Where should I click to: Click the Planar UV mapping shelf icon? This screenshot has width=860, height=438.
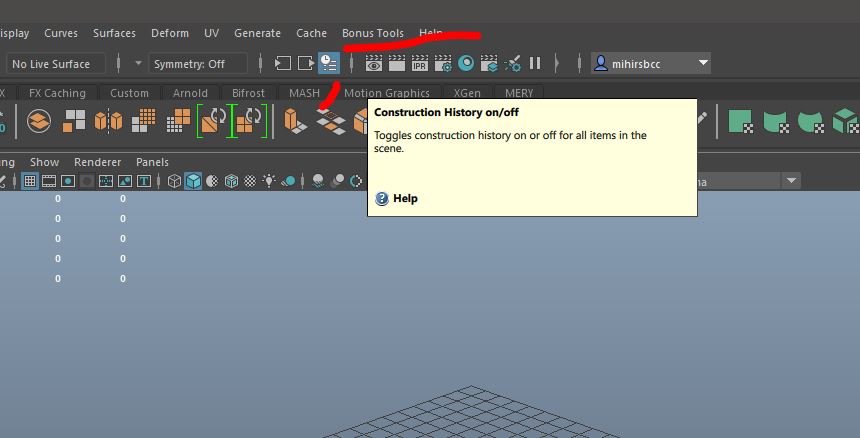(x=740, y=121)
